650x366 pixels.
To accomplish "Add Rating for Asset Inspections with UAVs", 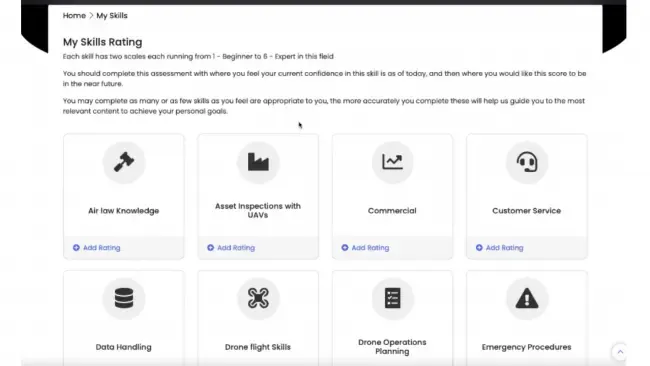I will 231,247.
